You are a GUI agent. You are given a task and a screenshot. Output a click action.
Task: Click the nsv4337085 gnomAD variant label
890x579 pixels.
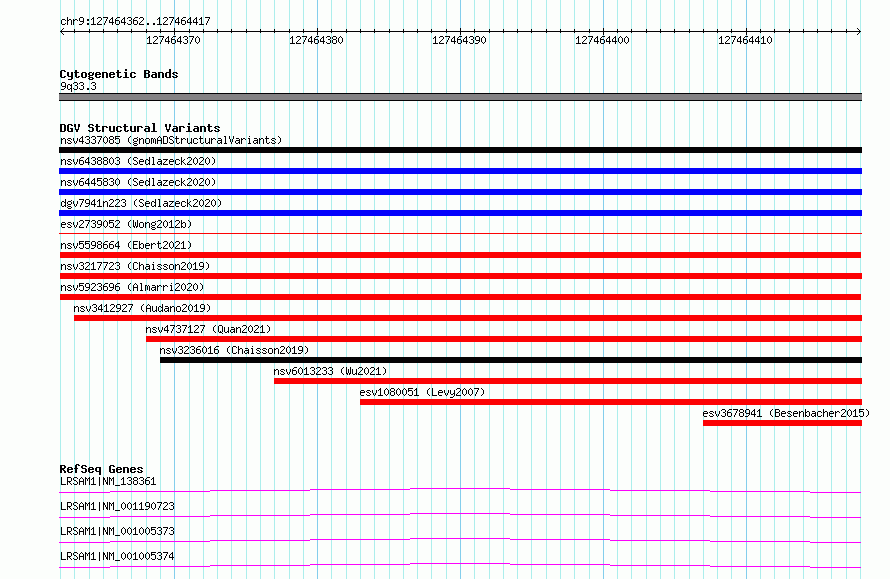(171, 140)
